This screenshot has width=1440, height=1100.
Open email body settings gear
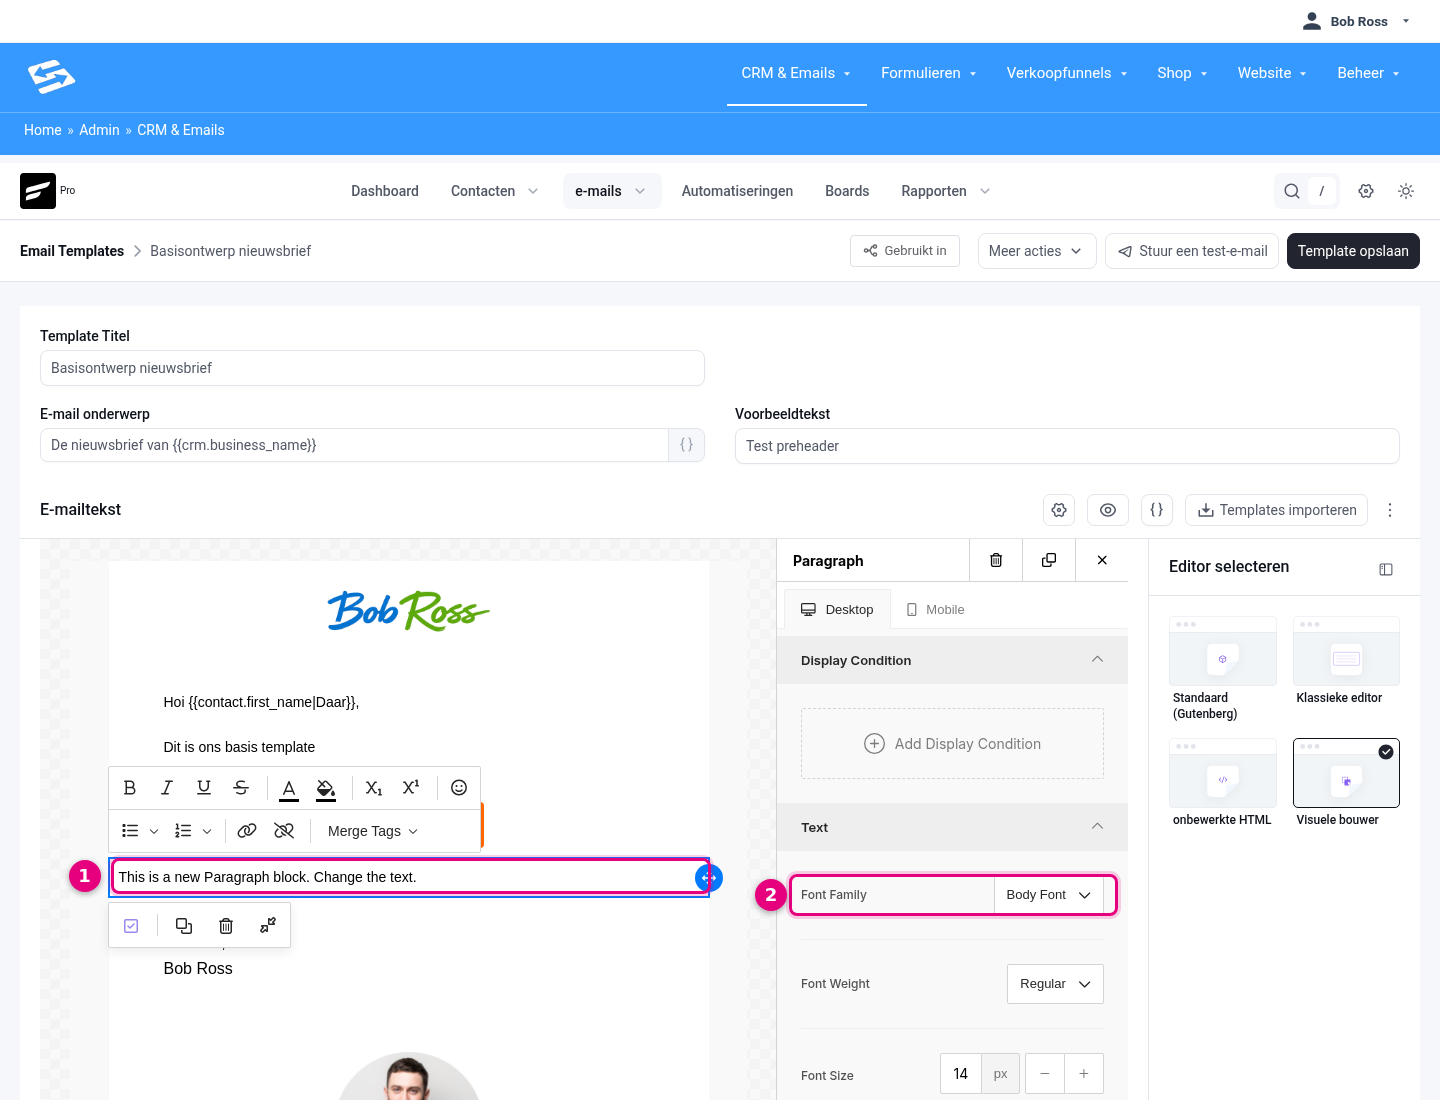click(1059, 510)
